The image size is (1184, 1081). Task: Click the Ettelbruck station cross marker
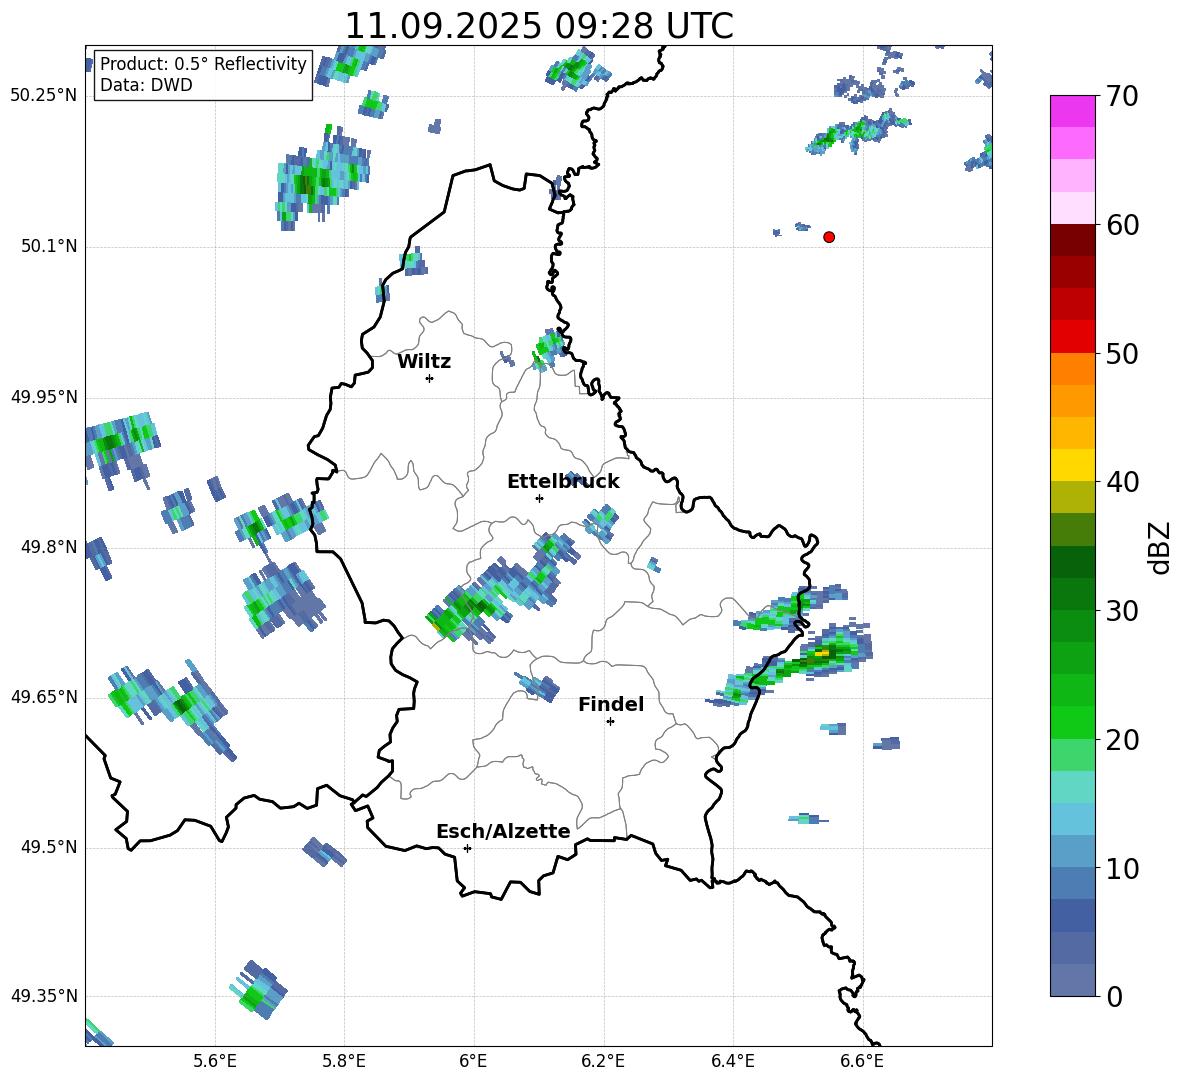(x=539, y=498)
